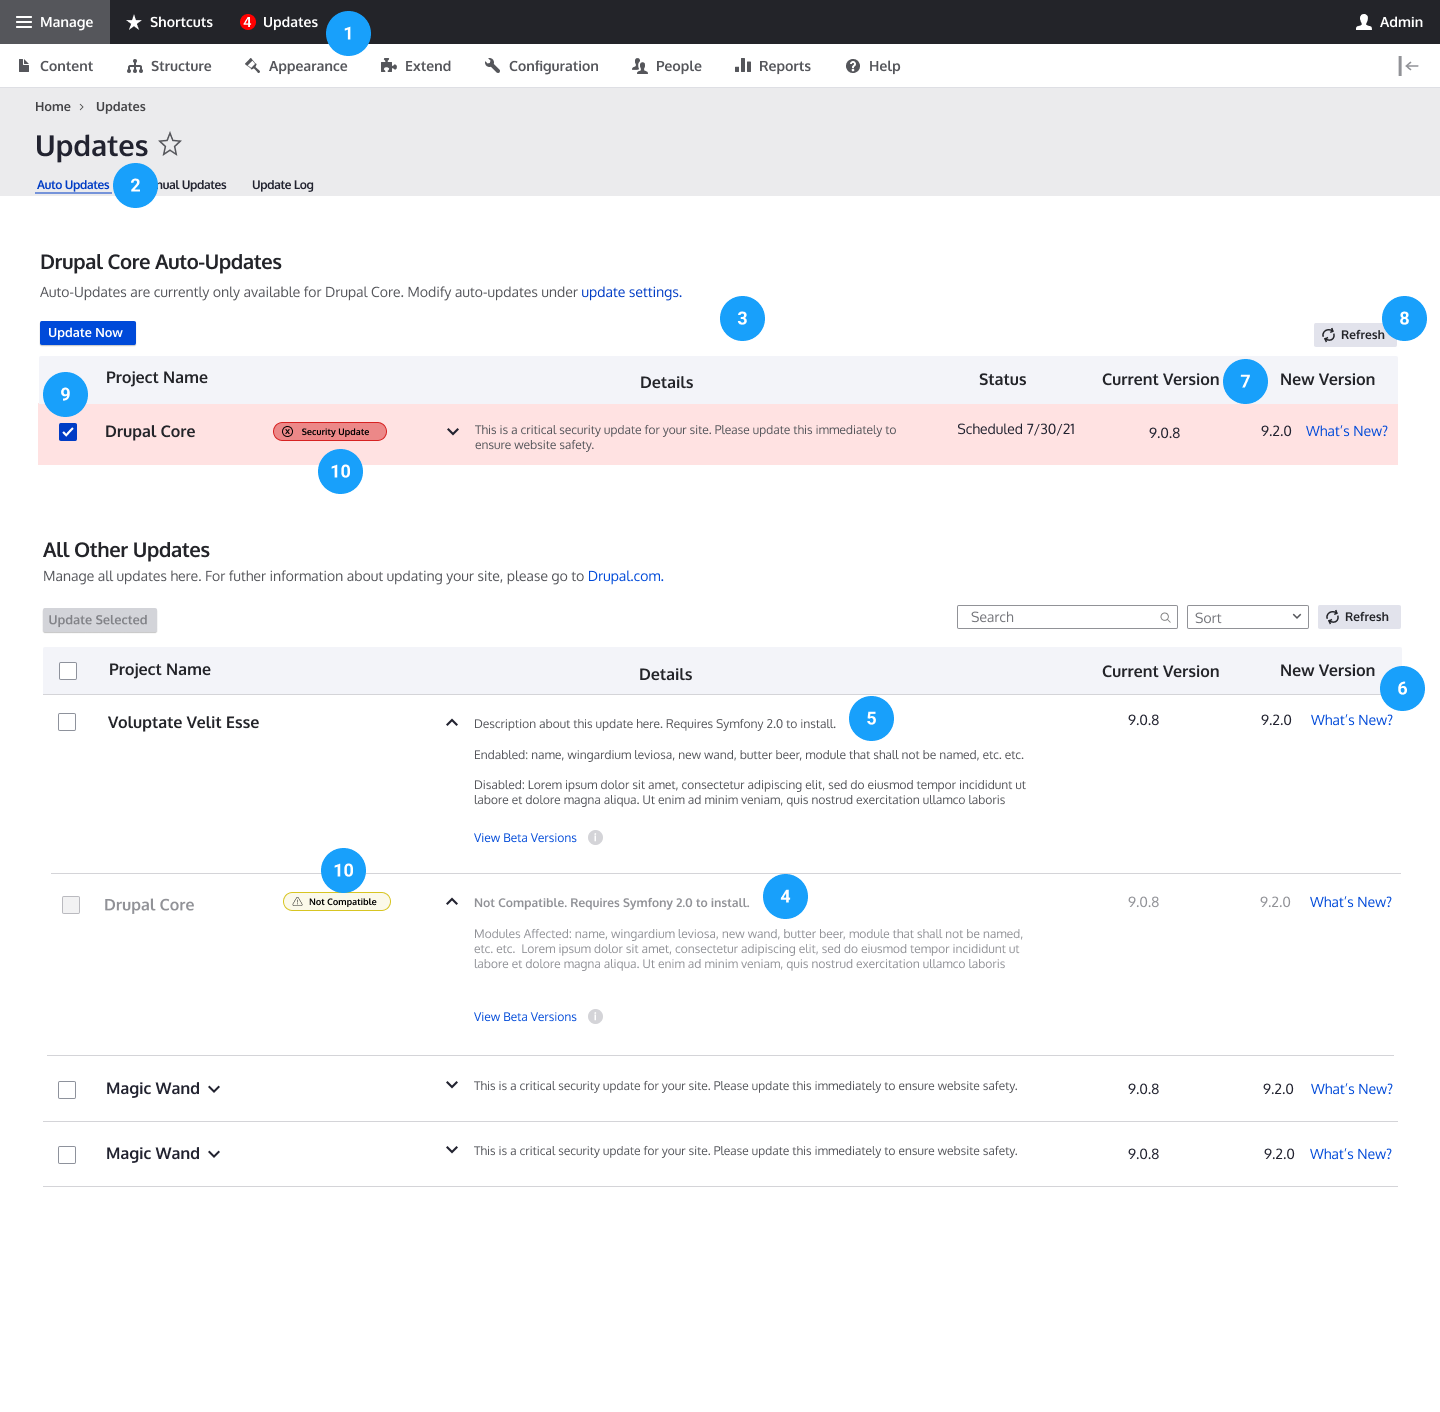Open the Reports section

[x=773, y=66]
